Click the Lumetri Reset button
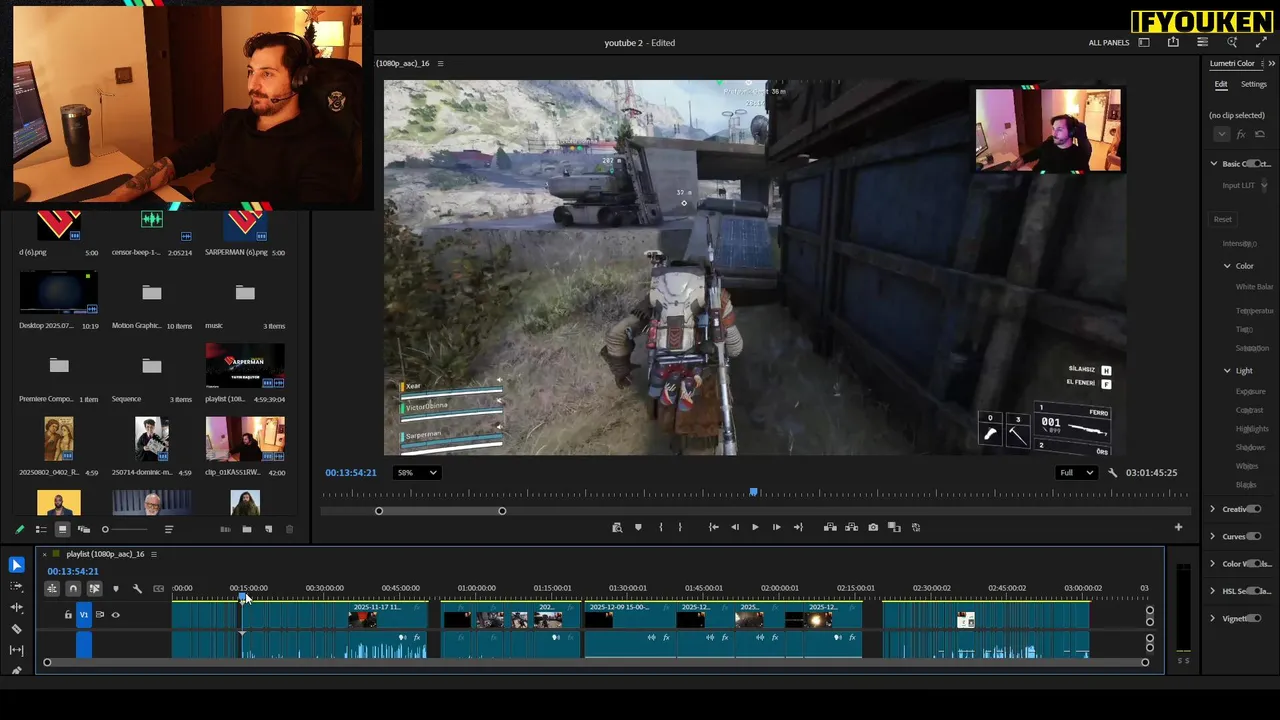Image resolution: width=1280 pixels, height=720 pixels. 1222,220
